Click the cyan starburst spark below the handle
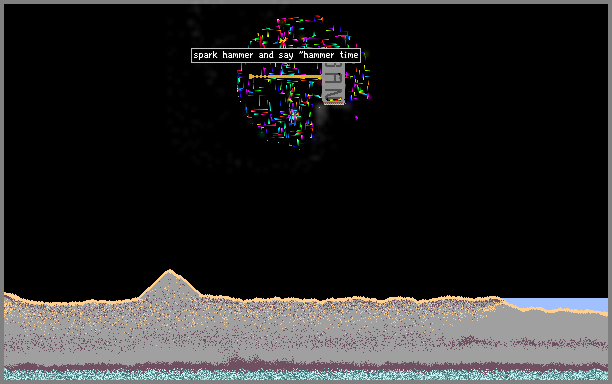Viewport: 612px width, 384px height. point(293,116)
